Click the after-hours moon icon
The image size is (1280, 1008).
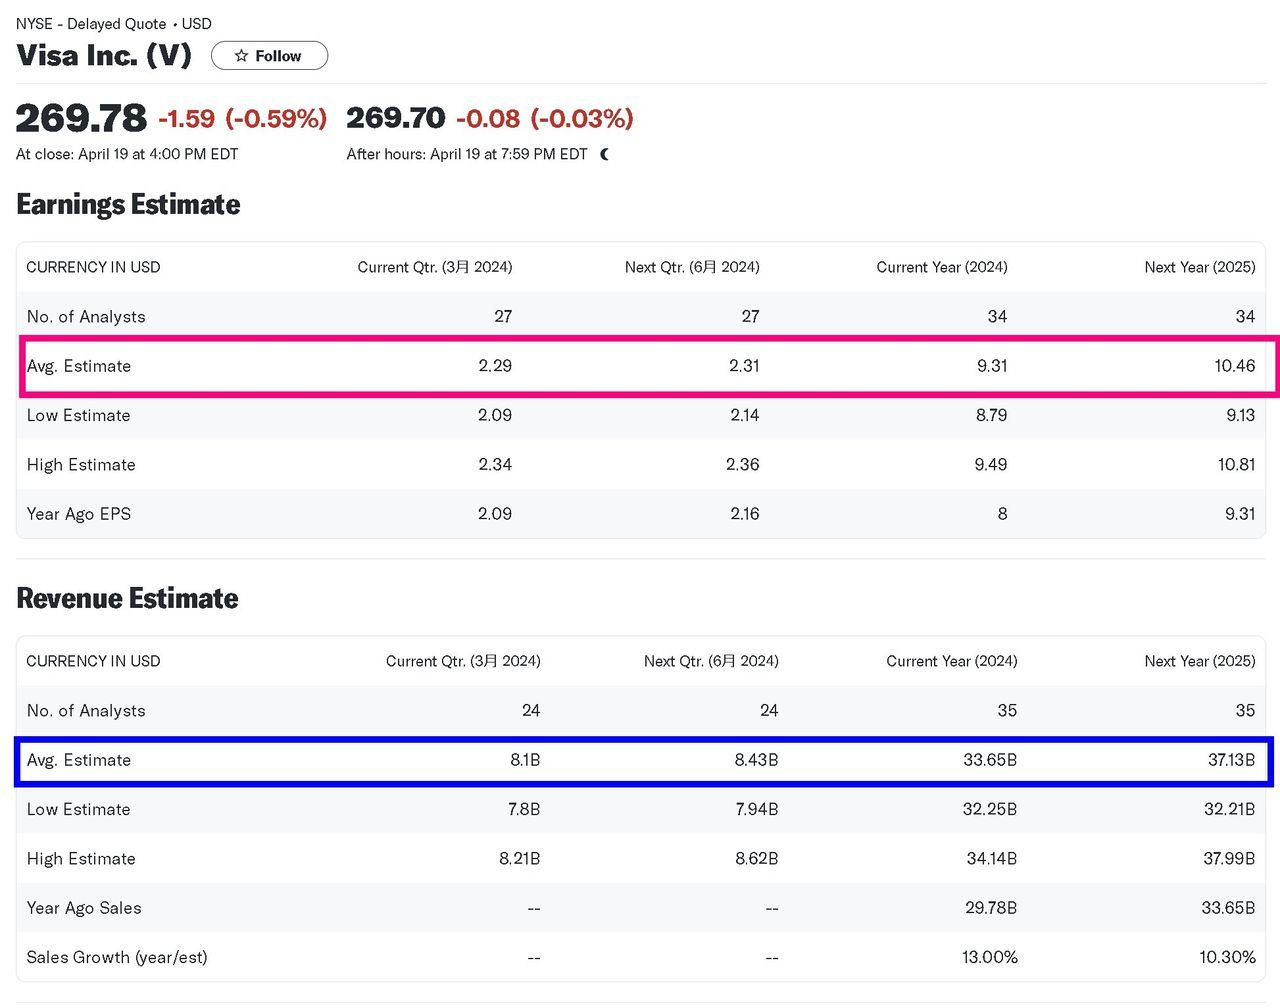coord(604,154)
